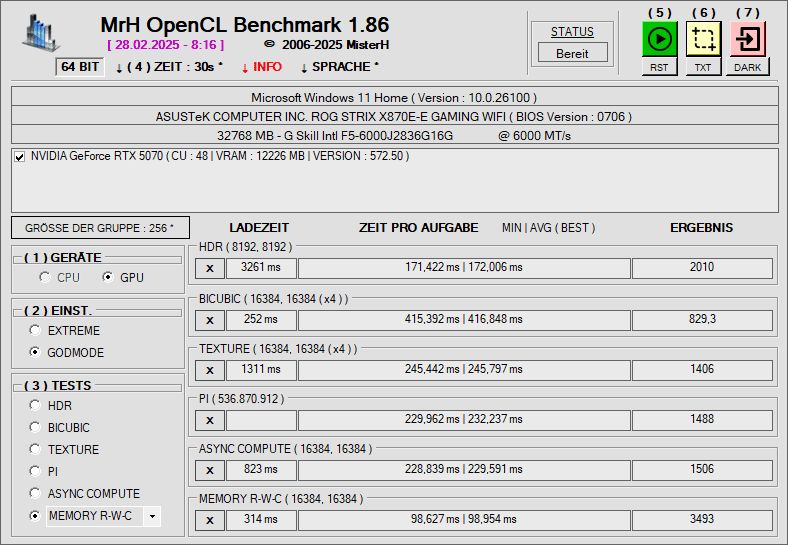Image resolution: width=788 pixels, height=545 pixels.
Task: Select the BICUBIC test radio button
Action: pyautogui.click(x=35, y=427)
